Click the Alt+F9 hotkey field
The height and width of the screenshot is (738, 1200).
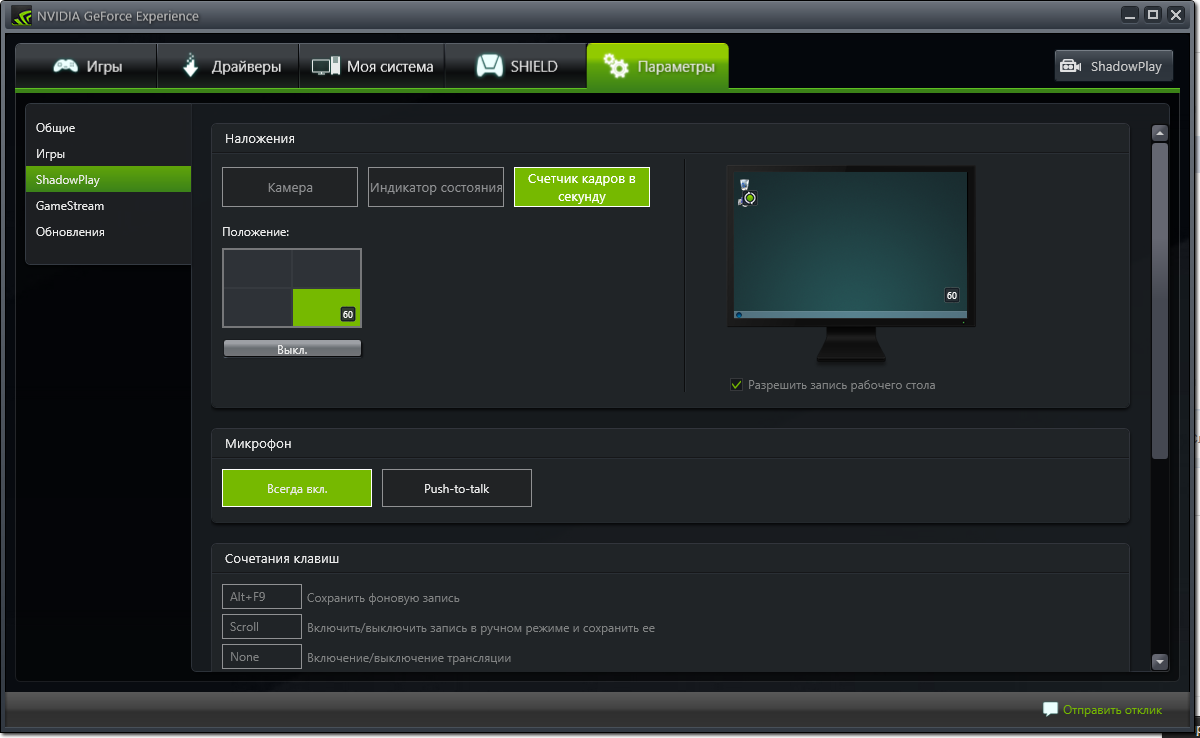[x=262, y=597]
